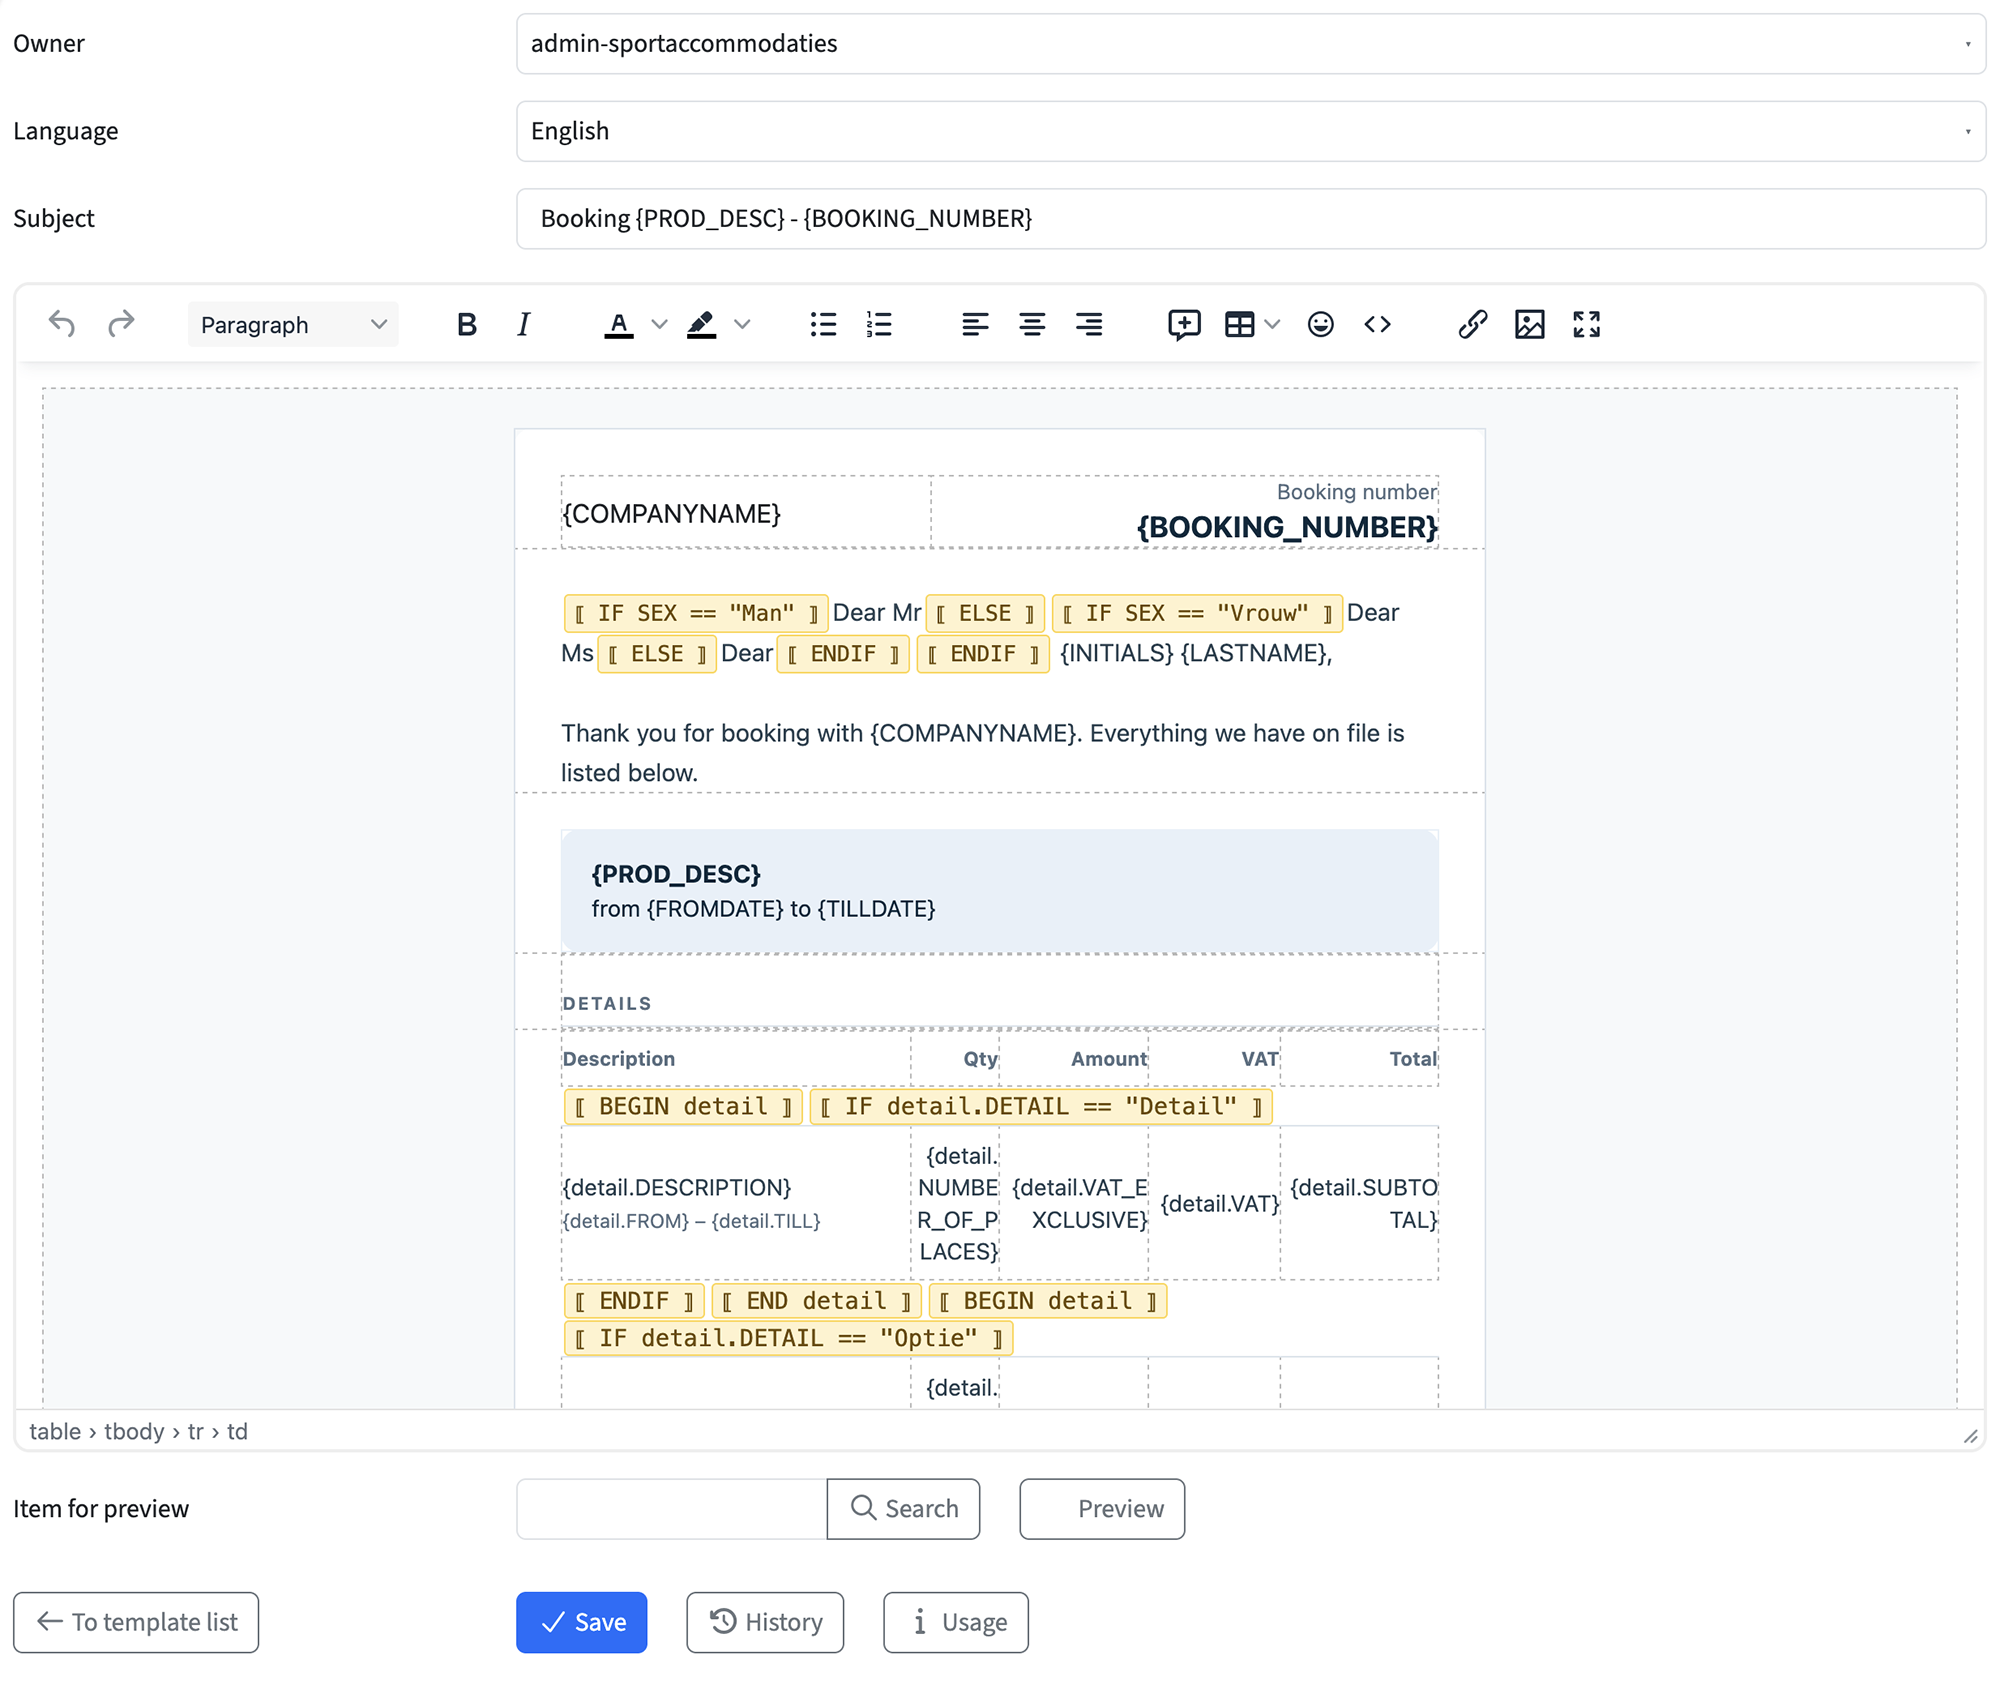Open the emoji picker

click(x=1320, y=324)
